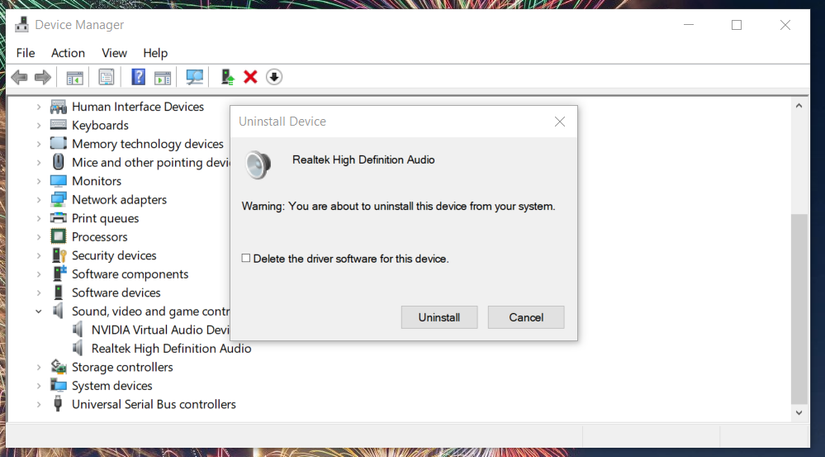Close the Uninstall Device dialog

(560, 122)
